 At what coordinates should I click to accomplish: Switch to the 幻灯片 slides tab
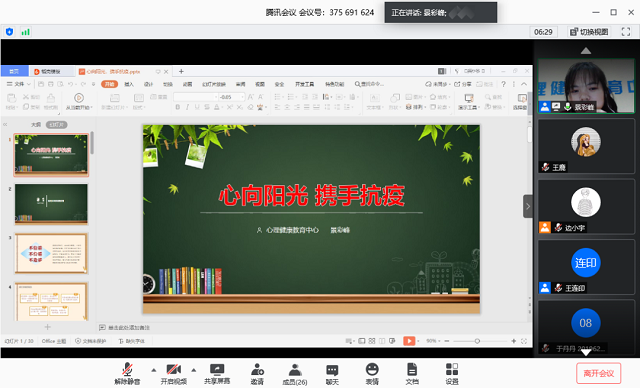[56, 124]
